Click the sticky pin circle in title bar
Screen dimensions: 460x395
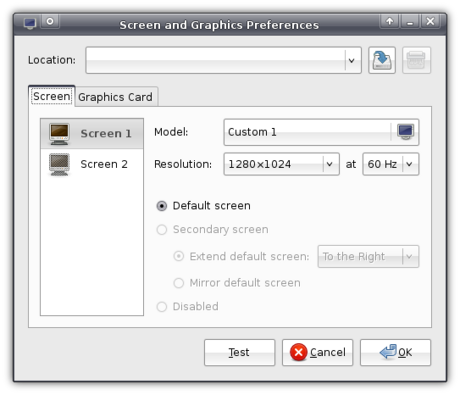[50, 22]
